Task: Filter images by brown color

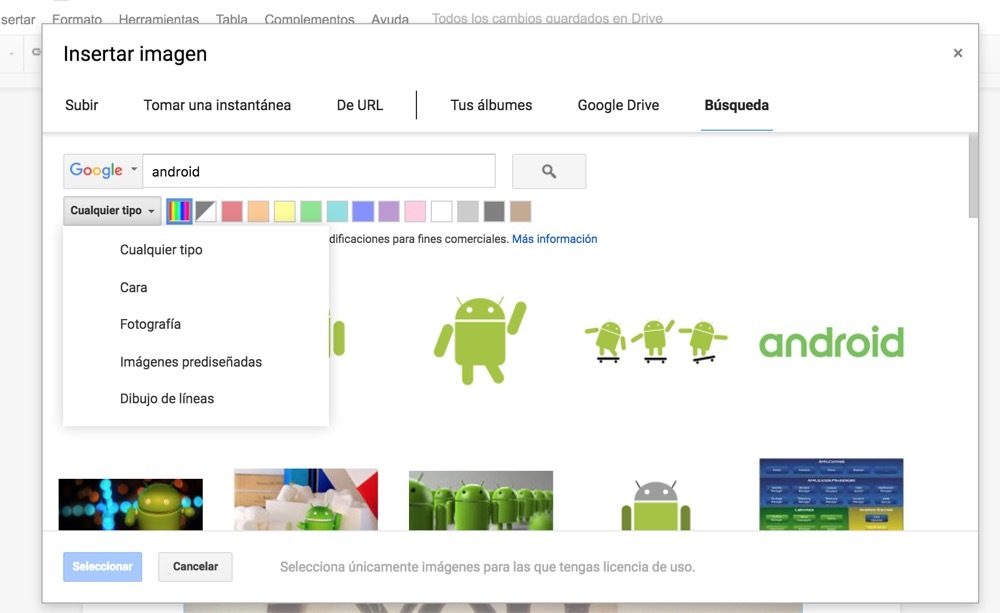Action: [x=520, y=211]
